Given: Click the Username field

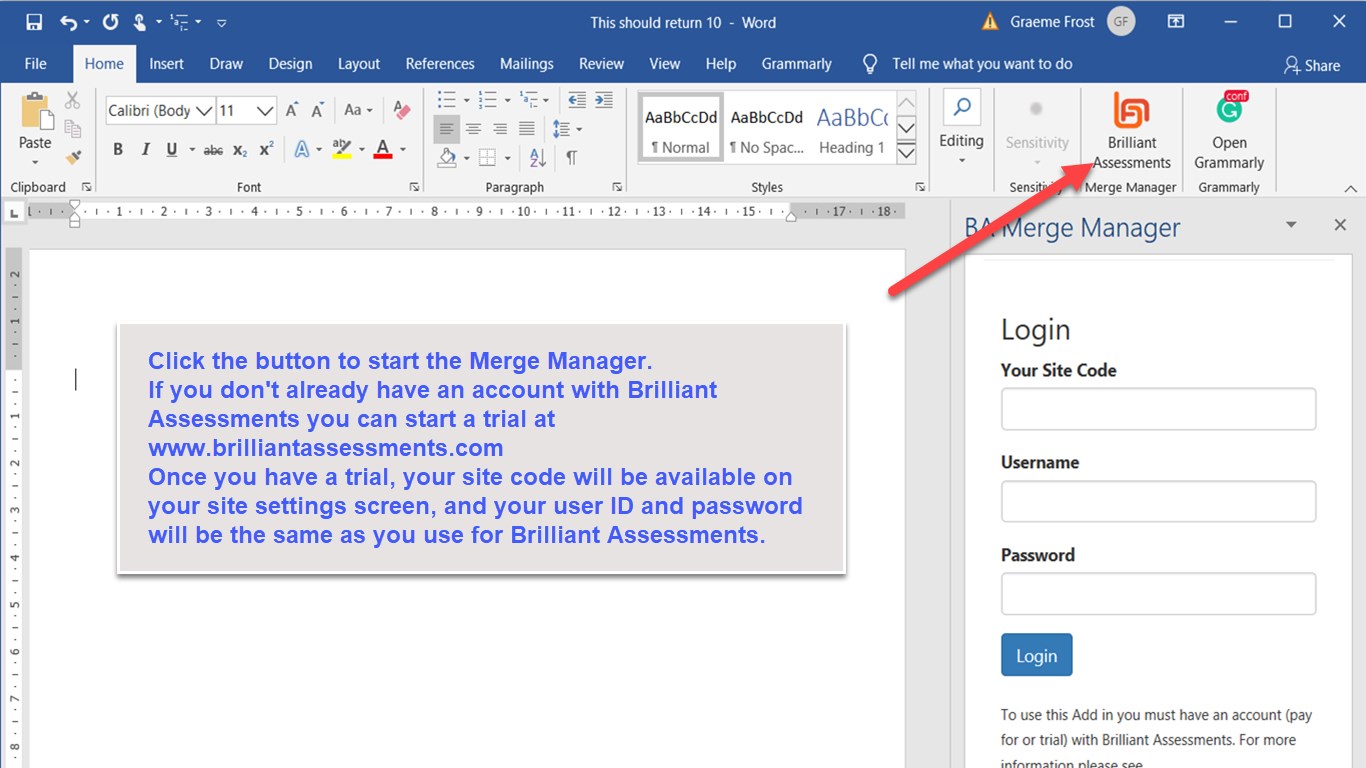Looking at the screenshot, I should [1158, 502].
